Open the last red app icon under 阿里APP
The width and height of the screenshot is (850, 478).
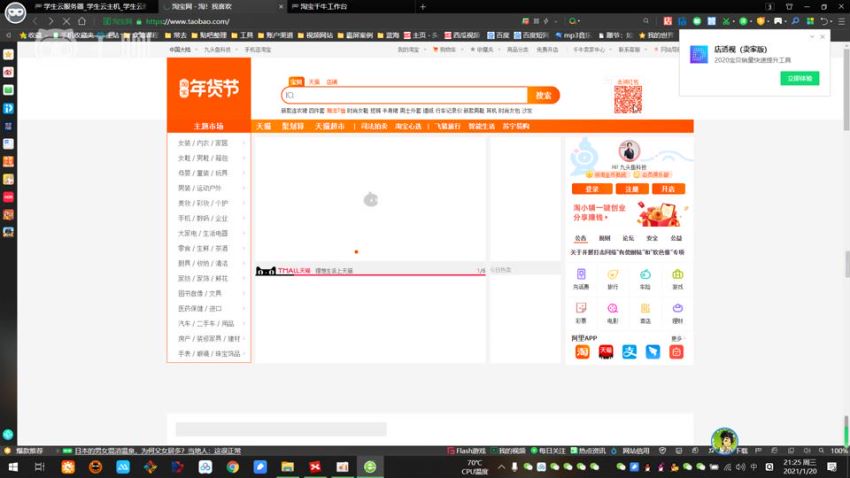676,352
